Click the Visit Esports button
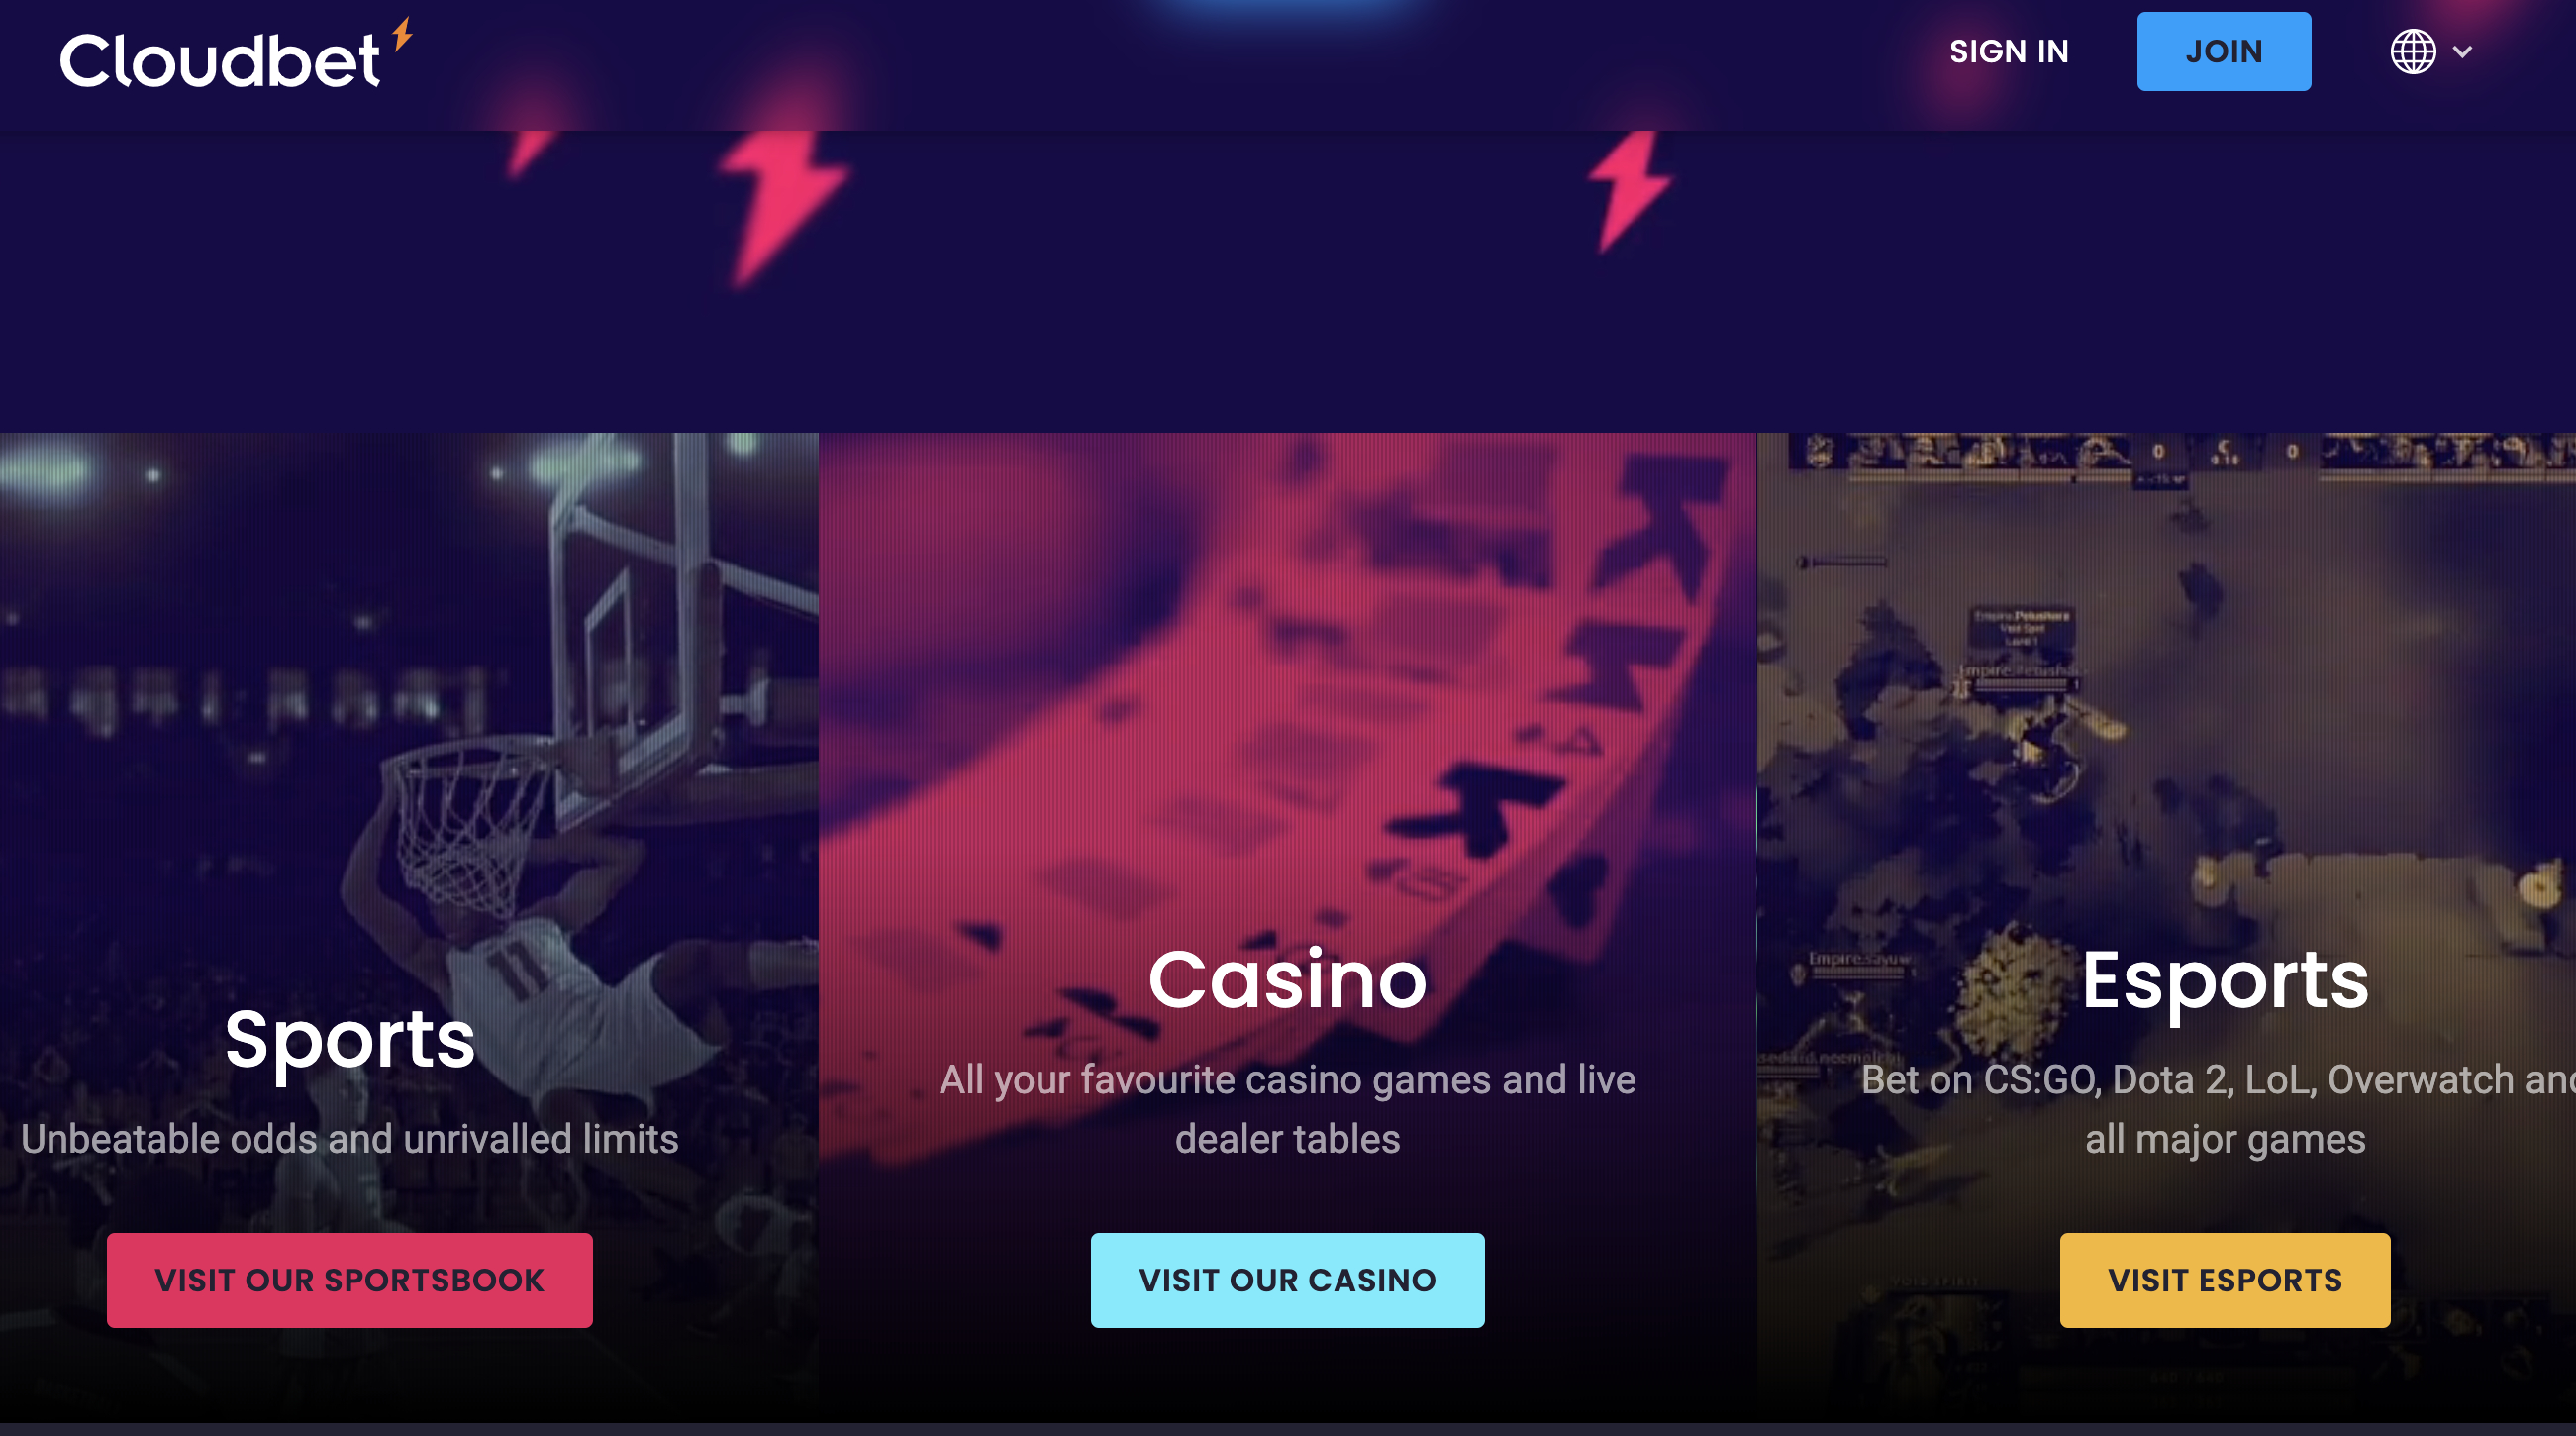 [x=2225, y=1280]
